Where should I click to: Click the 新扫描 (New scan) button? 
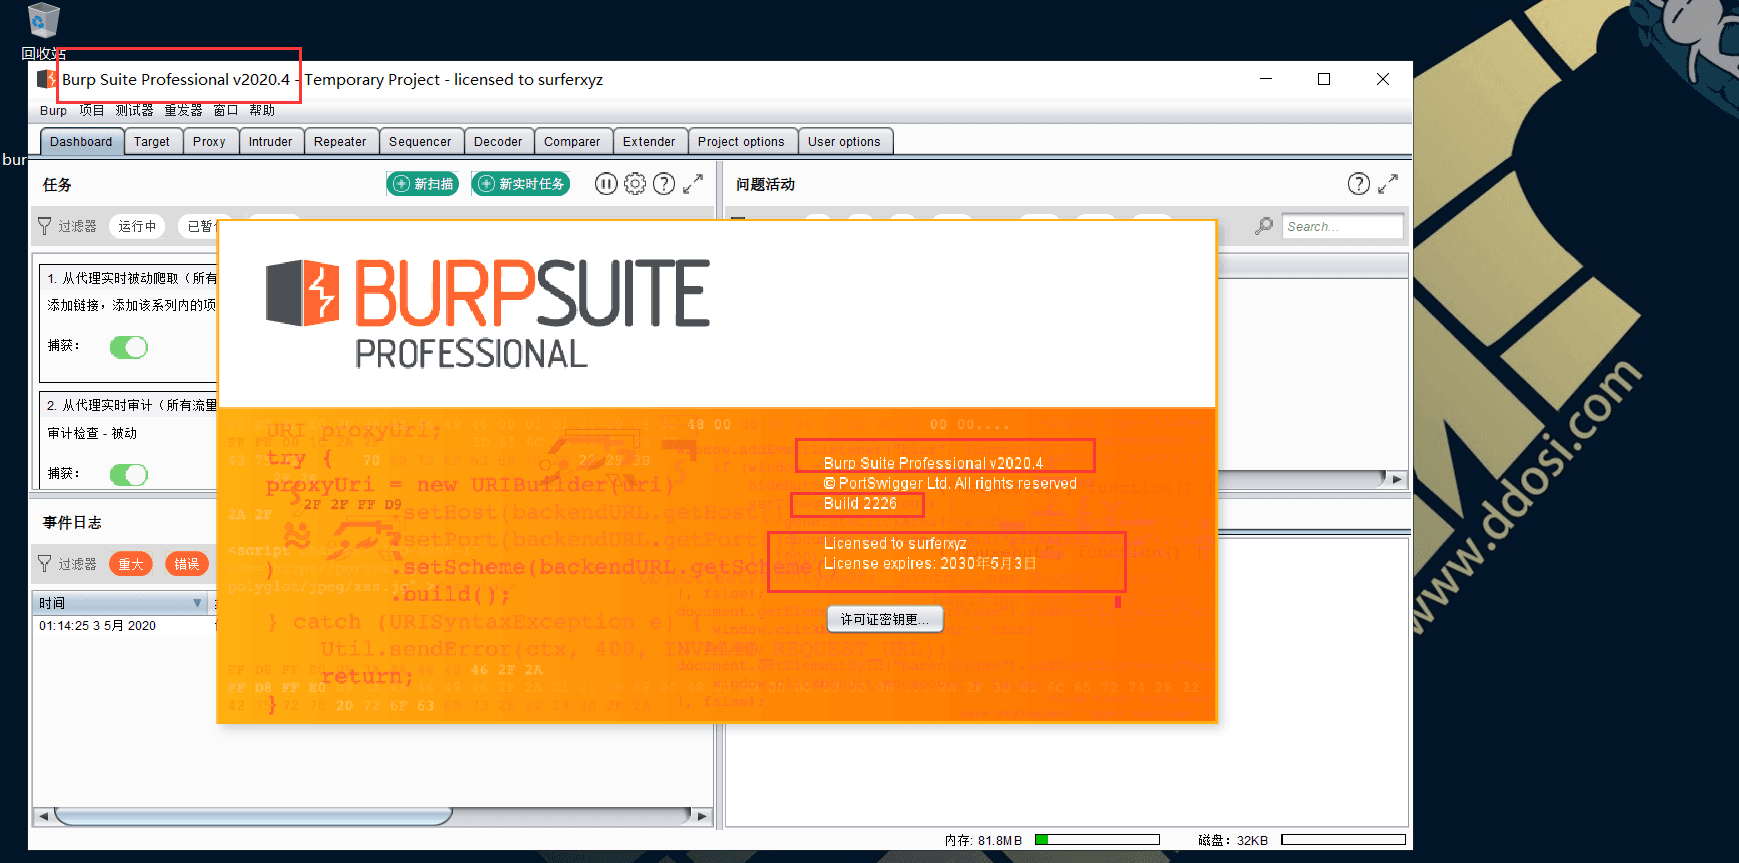[x=423, y=184]
